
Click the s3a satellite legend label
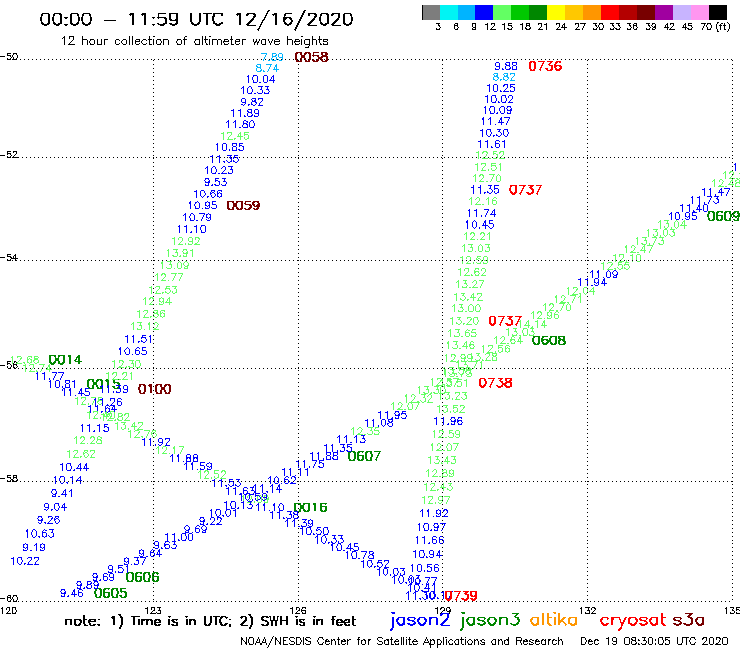click(689, 620)
